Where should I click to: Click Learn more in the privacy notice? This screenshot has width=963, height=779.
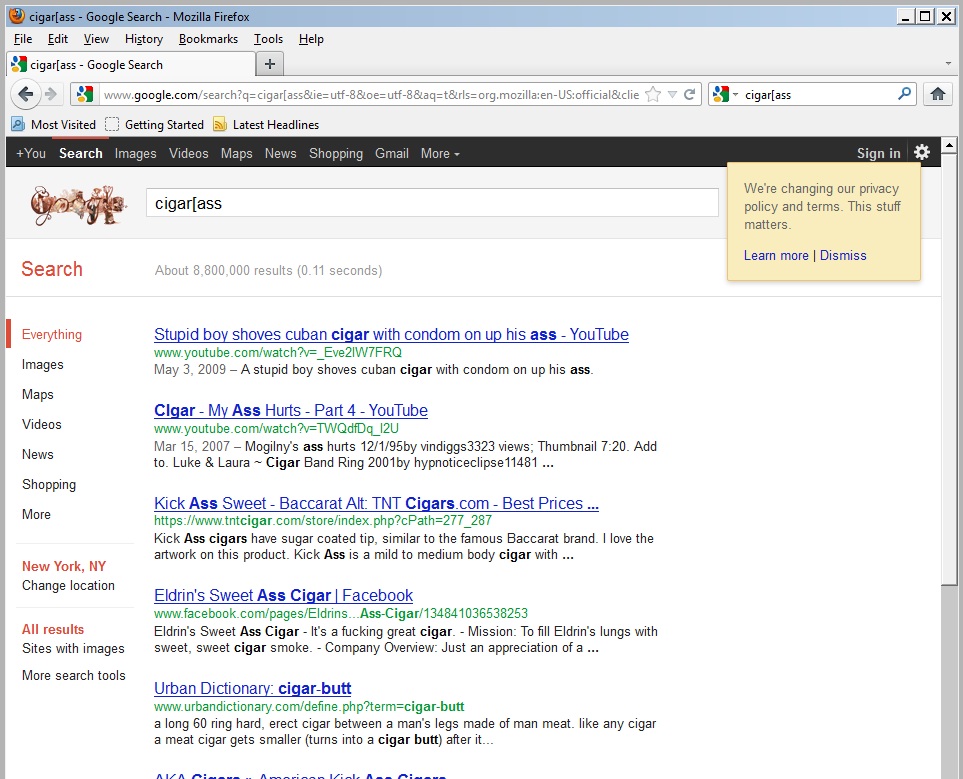click(776, 256)
